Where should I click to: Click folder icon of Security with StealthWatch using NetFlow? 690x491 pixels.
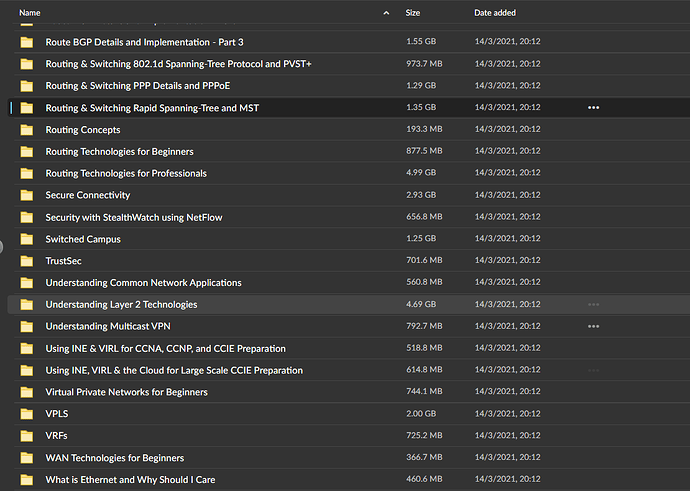27,217
